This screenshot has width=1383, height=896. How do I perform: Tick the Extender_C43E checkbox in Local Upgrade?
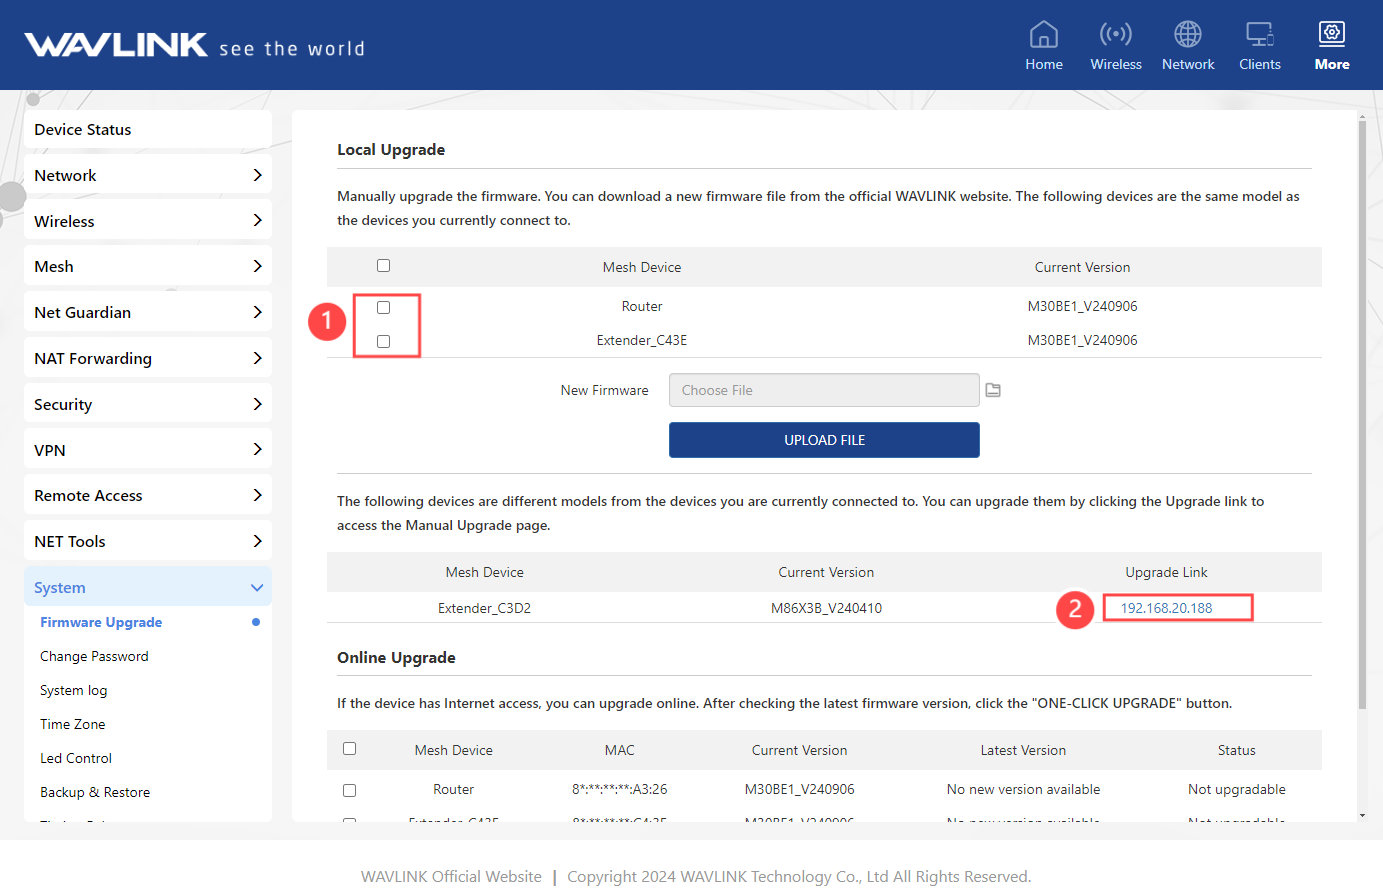point(383,341)
